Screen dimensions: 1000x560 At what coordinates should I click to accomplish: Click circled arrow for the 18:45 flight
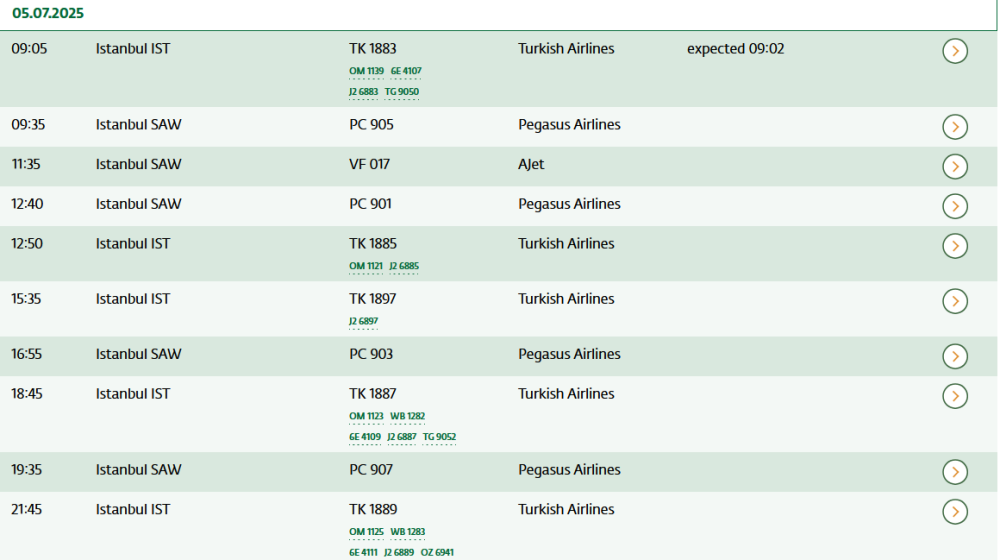click(955, 396)
